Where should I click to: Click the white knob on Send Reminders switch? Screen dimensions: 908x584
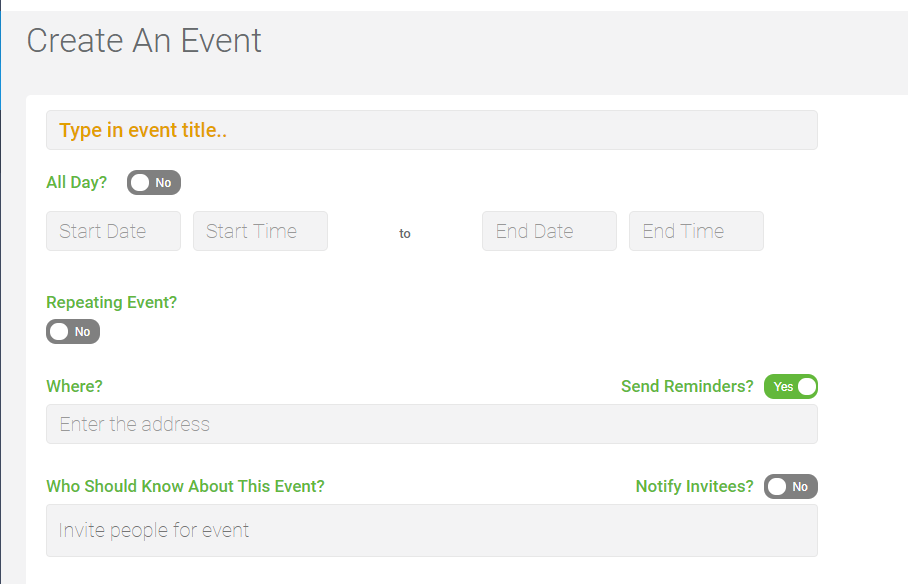point(807,386)
